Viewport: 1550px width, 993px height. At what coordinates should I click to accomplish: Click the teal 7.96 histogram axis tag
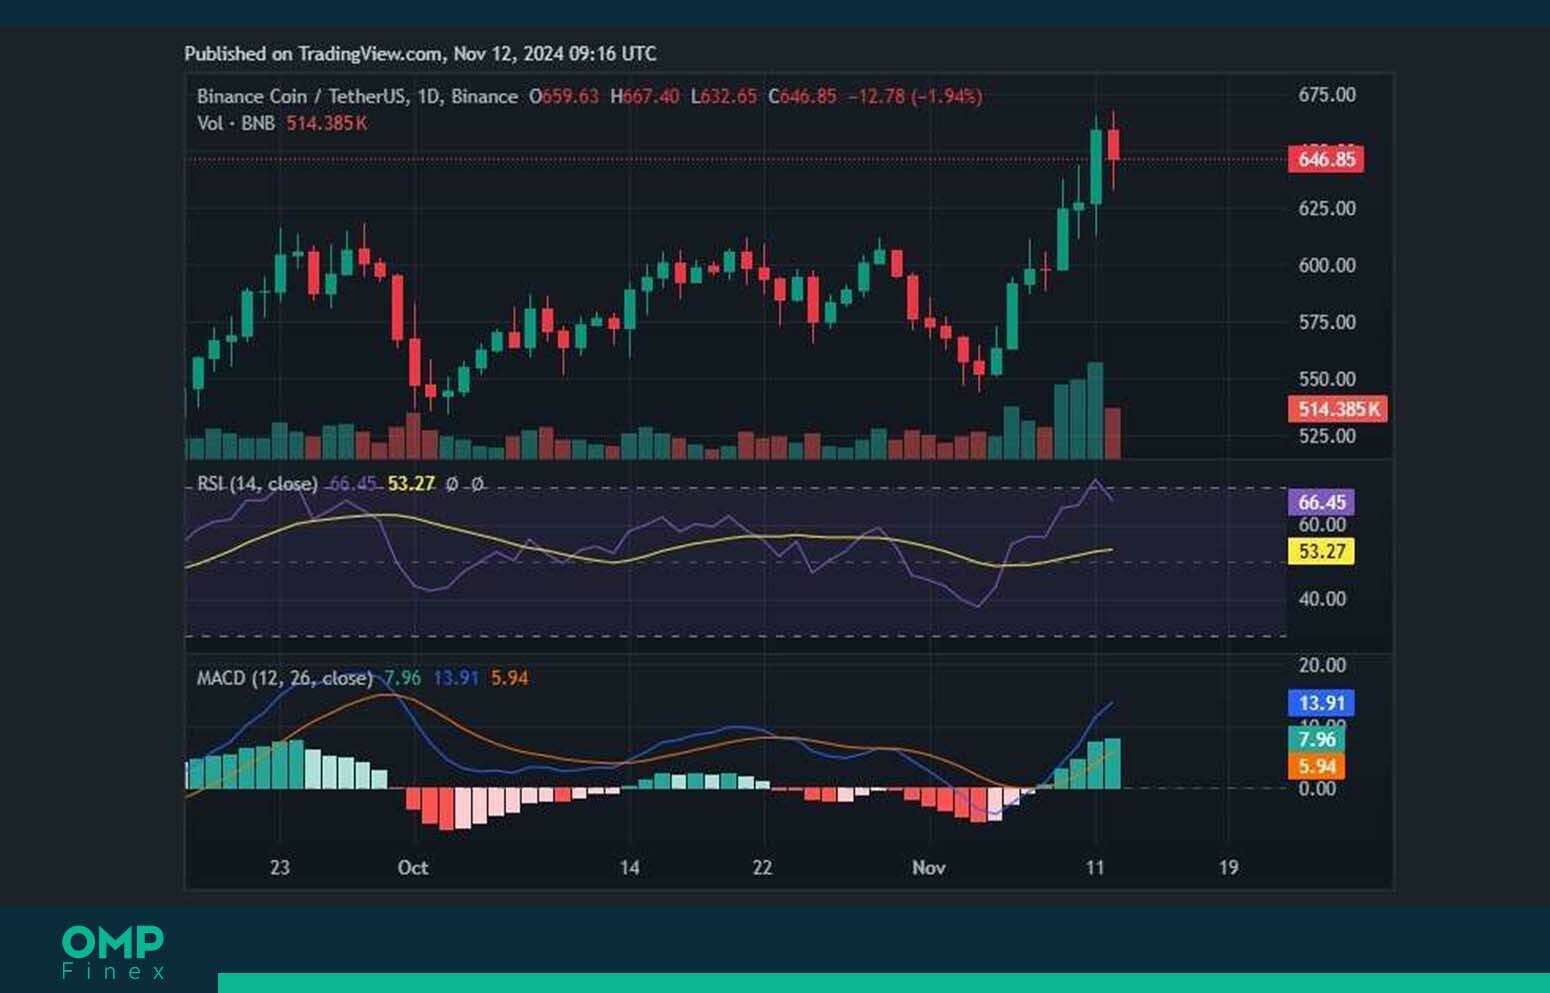point(1316,740)
